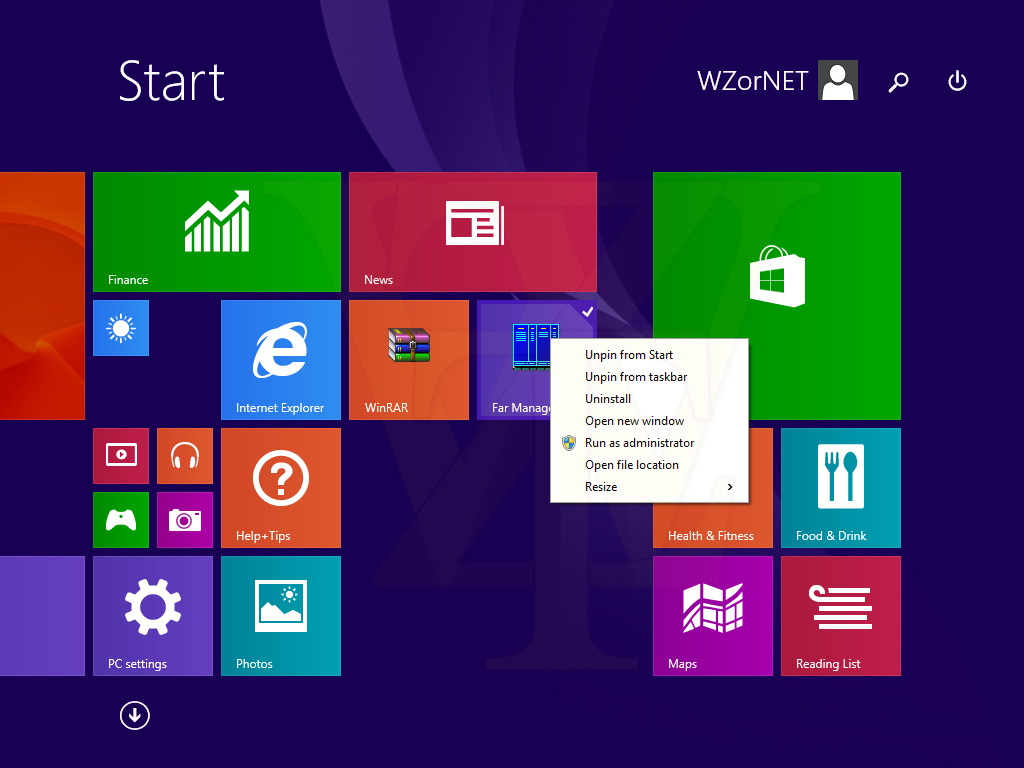
Task: Open the Camera tile
Action: [x=185, y=519]
